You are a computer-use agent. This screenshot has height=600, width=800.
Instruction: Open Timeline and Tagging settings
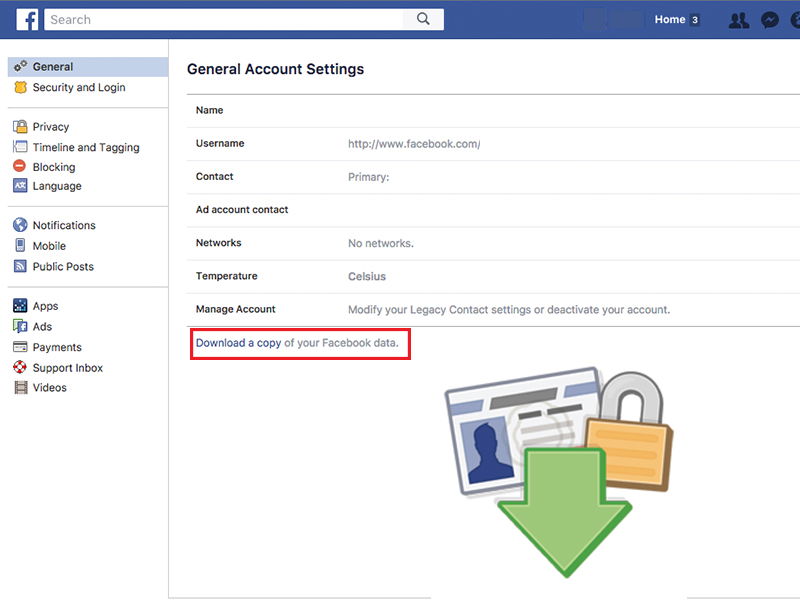86,147
